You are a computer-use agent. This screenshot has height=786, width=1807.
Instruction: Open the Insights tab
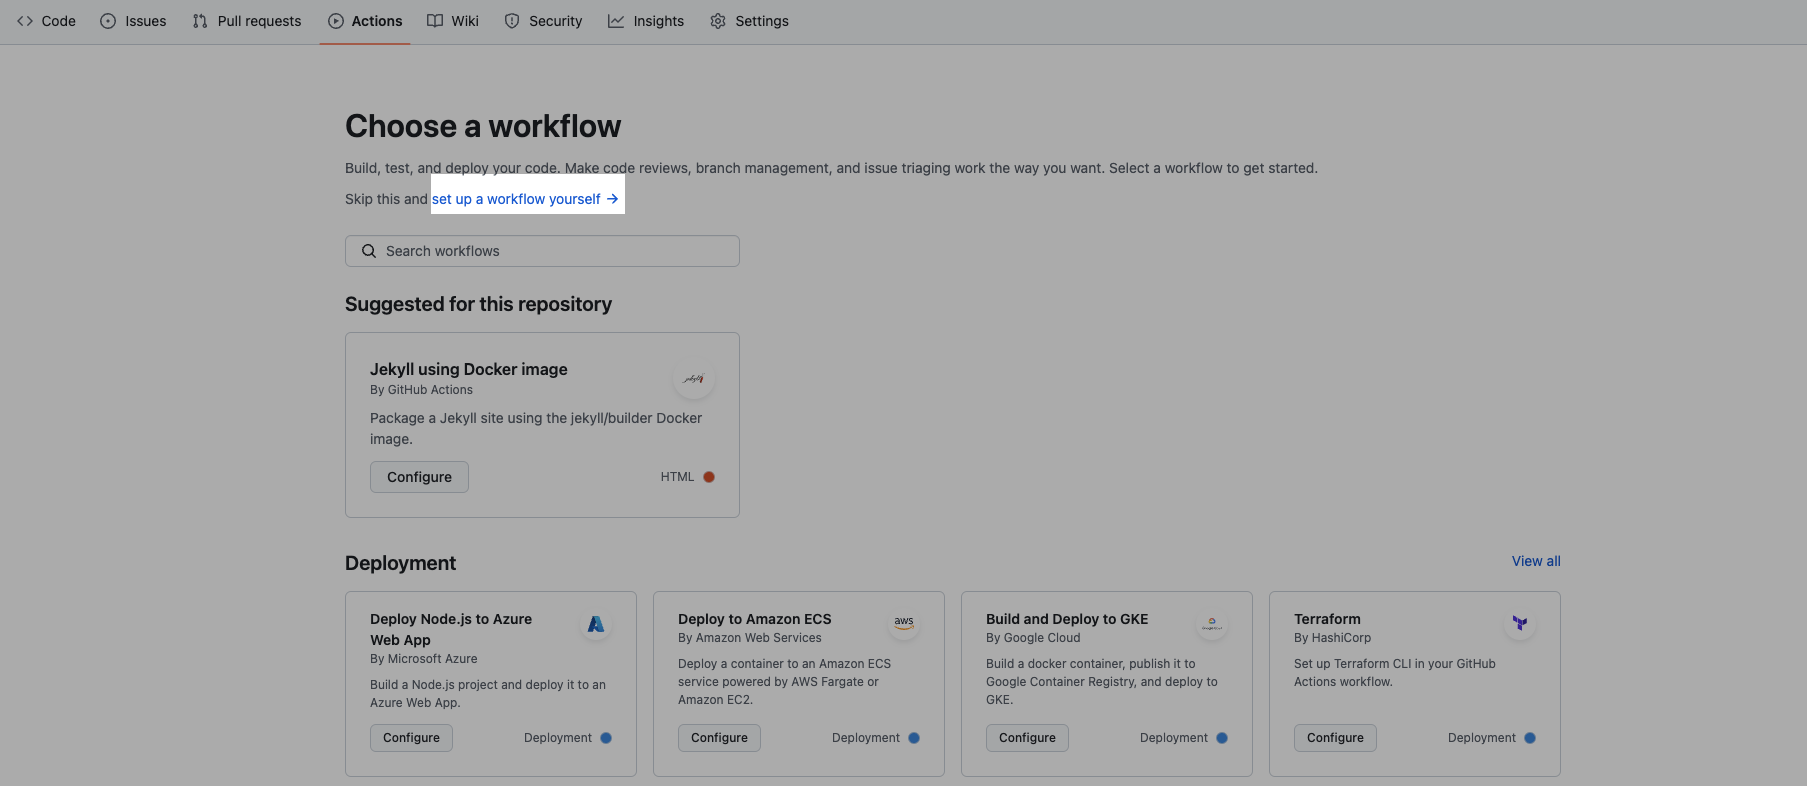pos(646,21)
